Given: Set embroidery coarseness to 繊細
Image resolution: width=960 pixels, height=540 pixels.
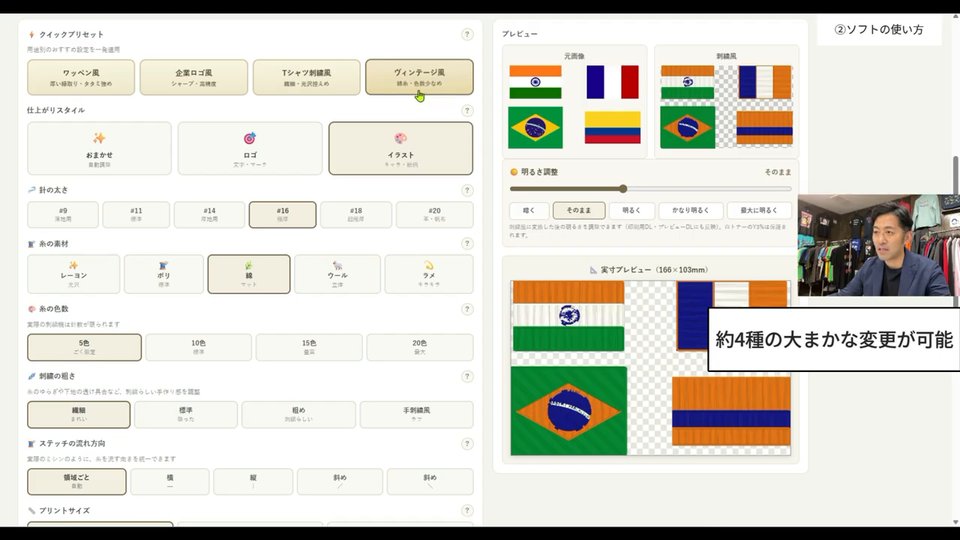Looking at the screenshot, I should pos(78,414).
